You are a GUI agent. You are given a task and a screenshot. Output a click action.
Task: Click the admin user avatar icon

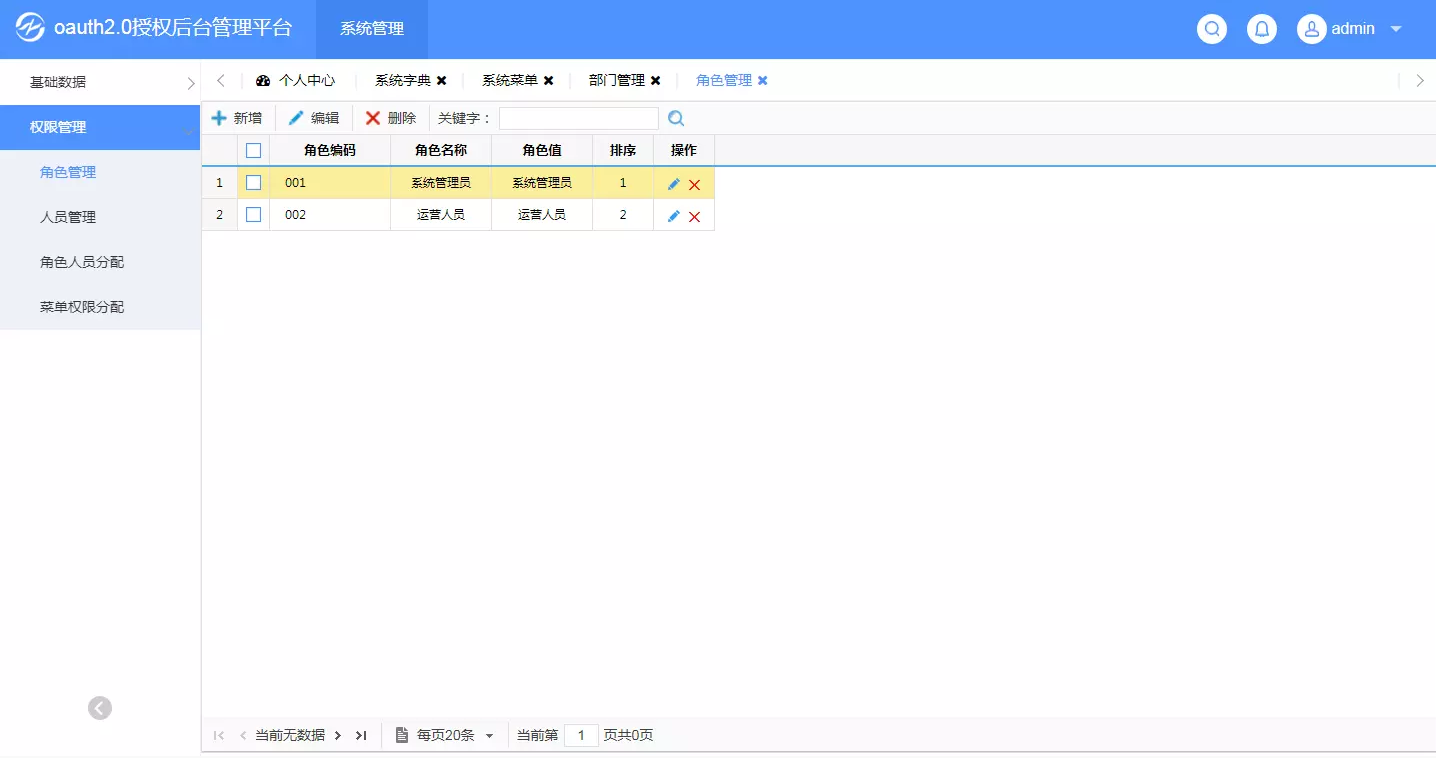1312,29
